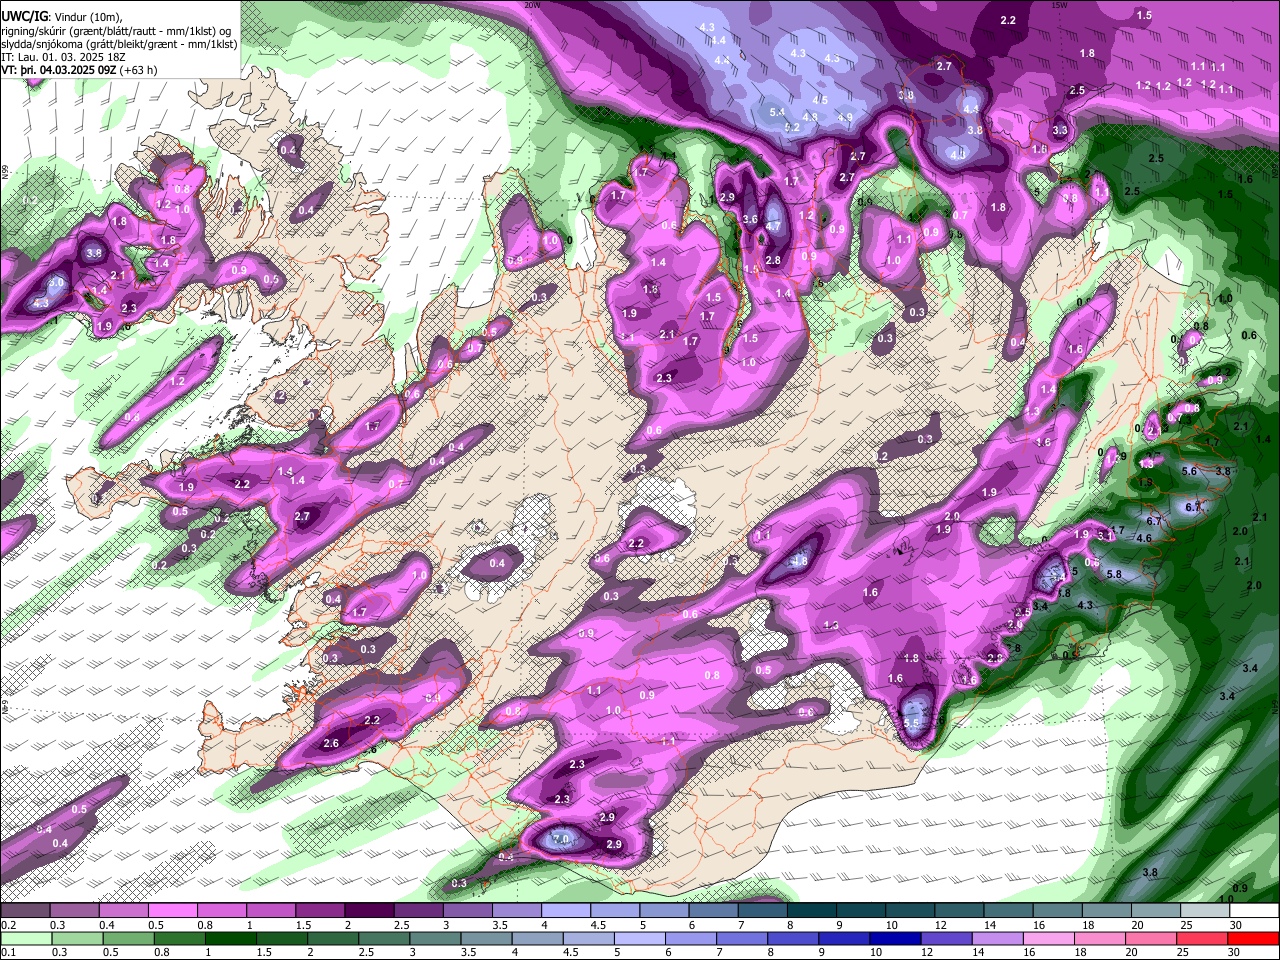Select the light lavender 4 swatch in the top legend row
This screenshot has height=960, width=1280.
click(x=566, y=911)
